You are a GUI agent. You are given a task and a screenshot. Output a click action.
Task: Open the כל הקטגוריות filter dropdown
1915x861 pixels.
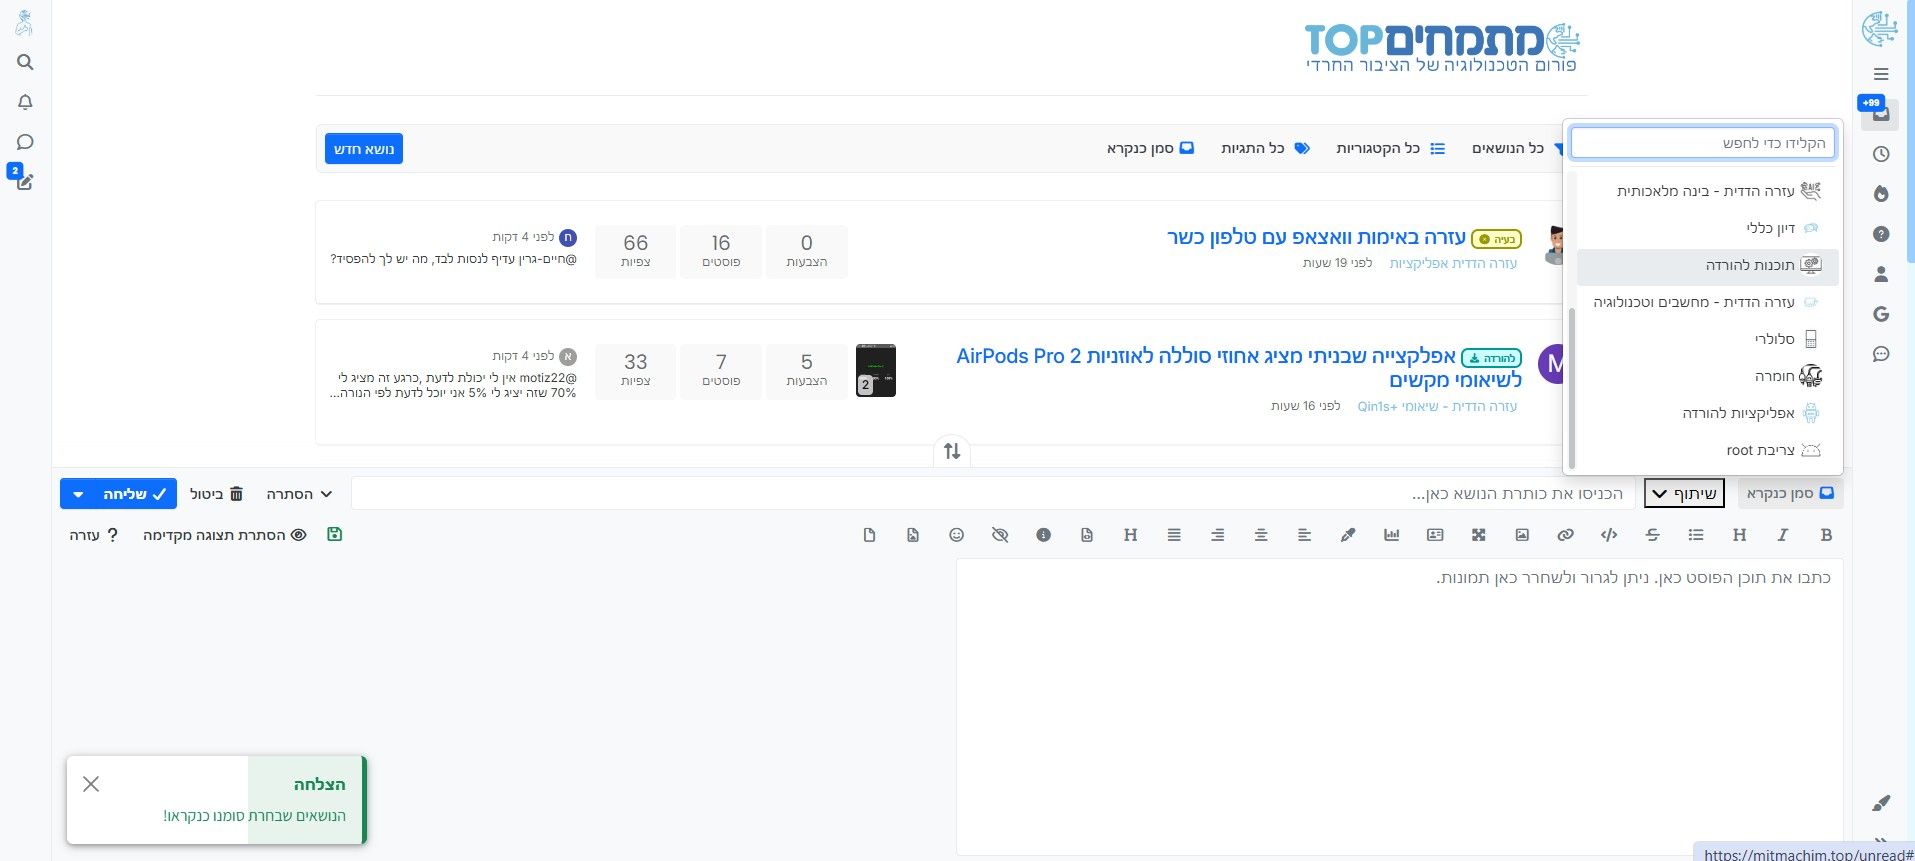[x=1391, y=148]
